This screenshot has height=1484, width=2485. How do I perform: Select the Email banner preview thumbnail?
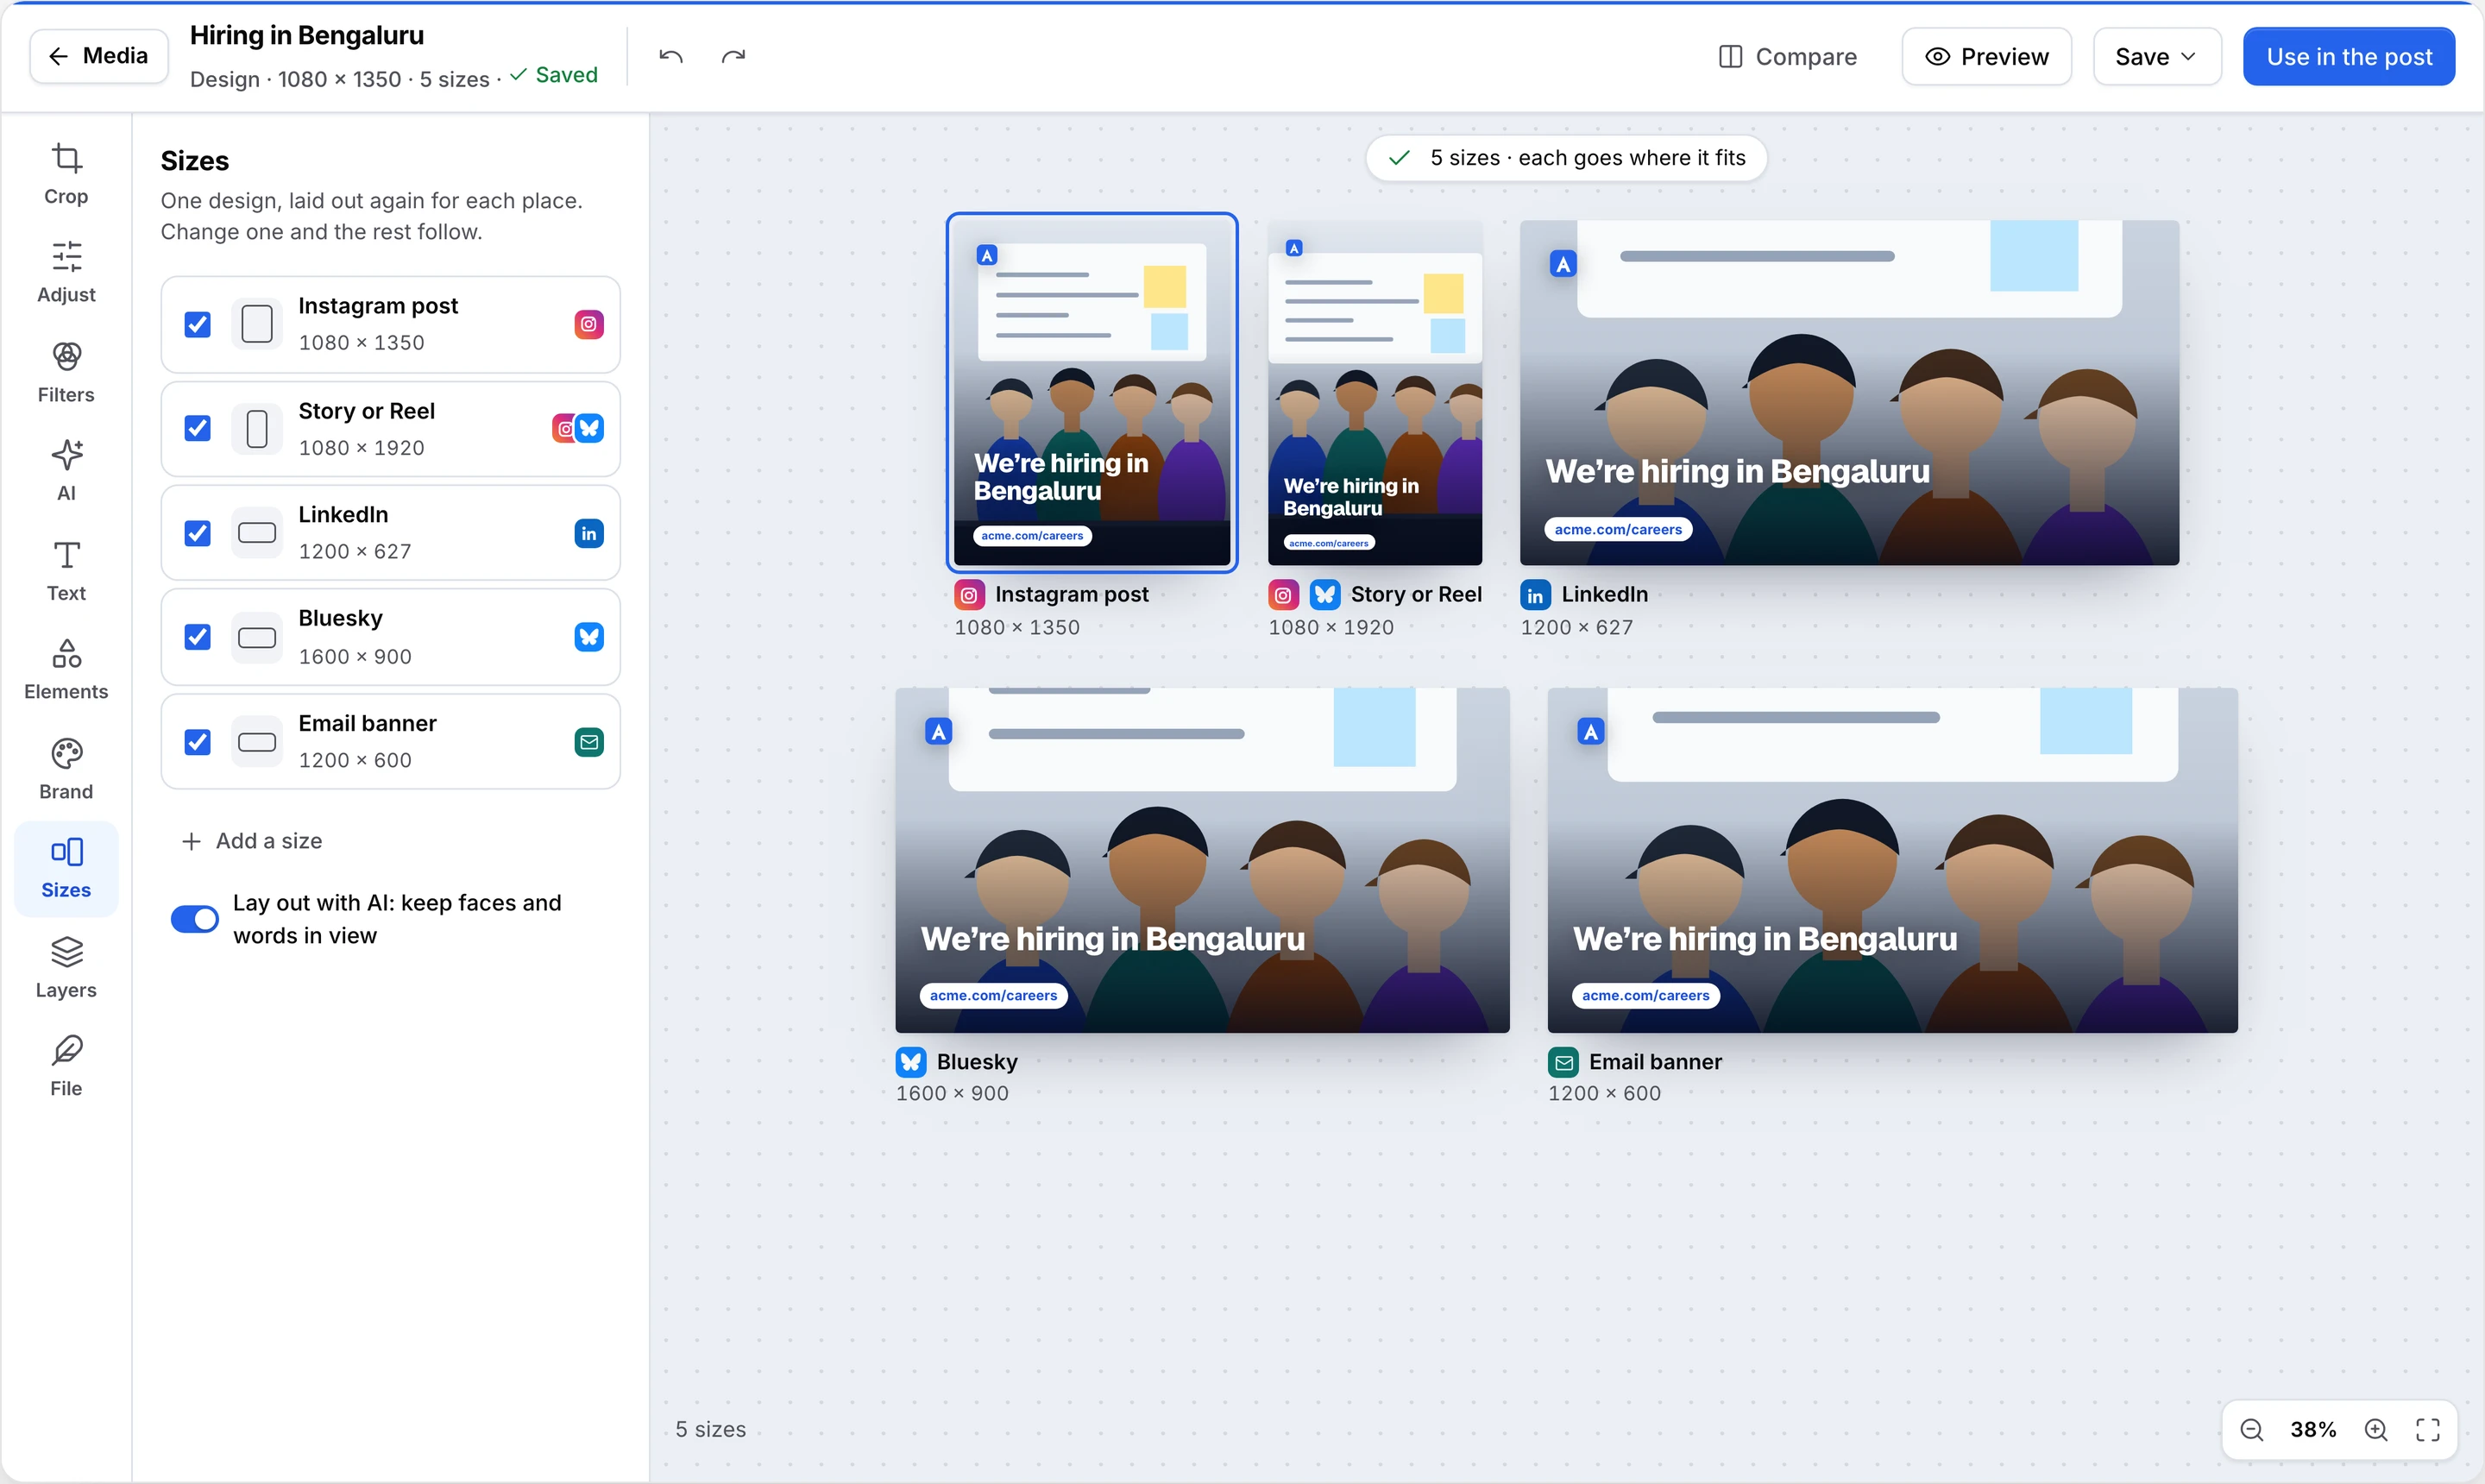pos(1892,860)
